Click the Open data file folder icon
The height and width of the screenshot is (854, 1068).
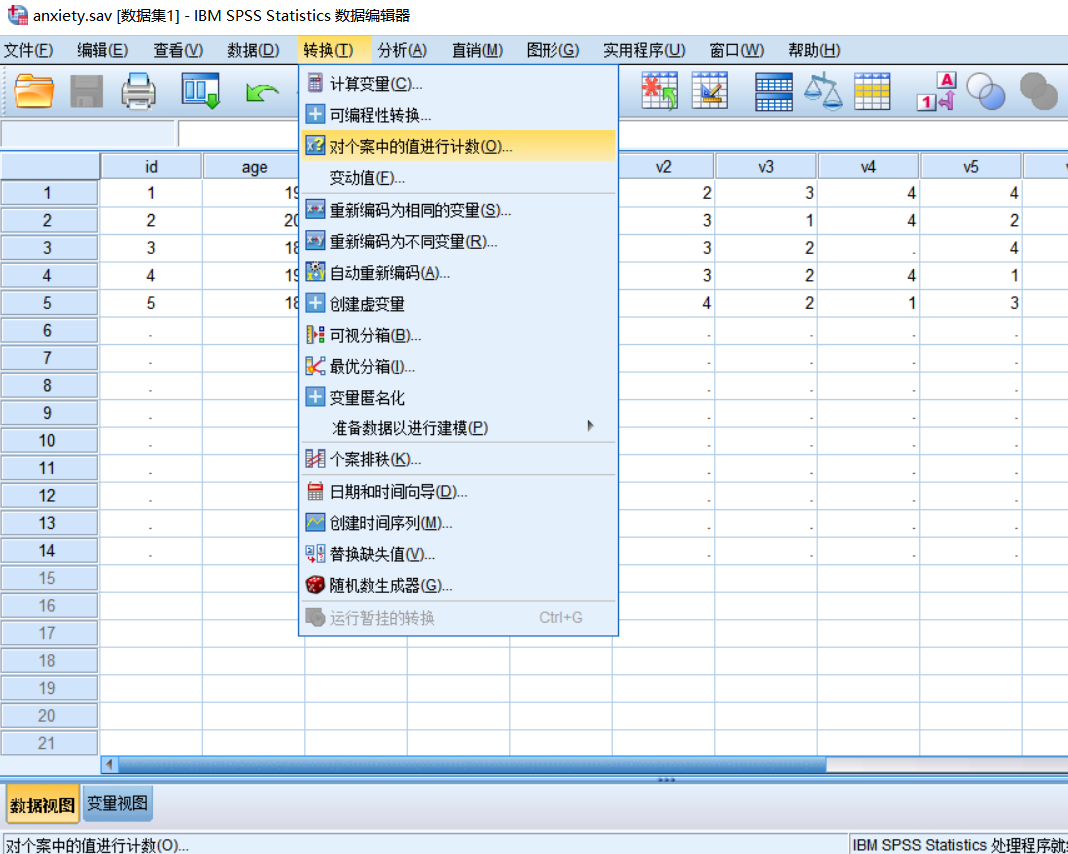[x=34, y=91]
